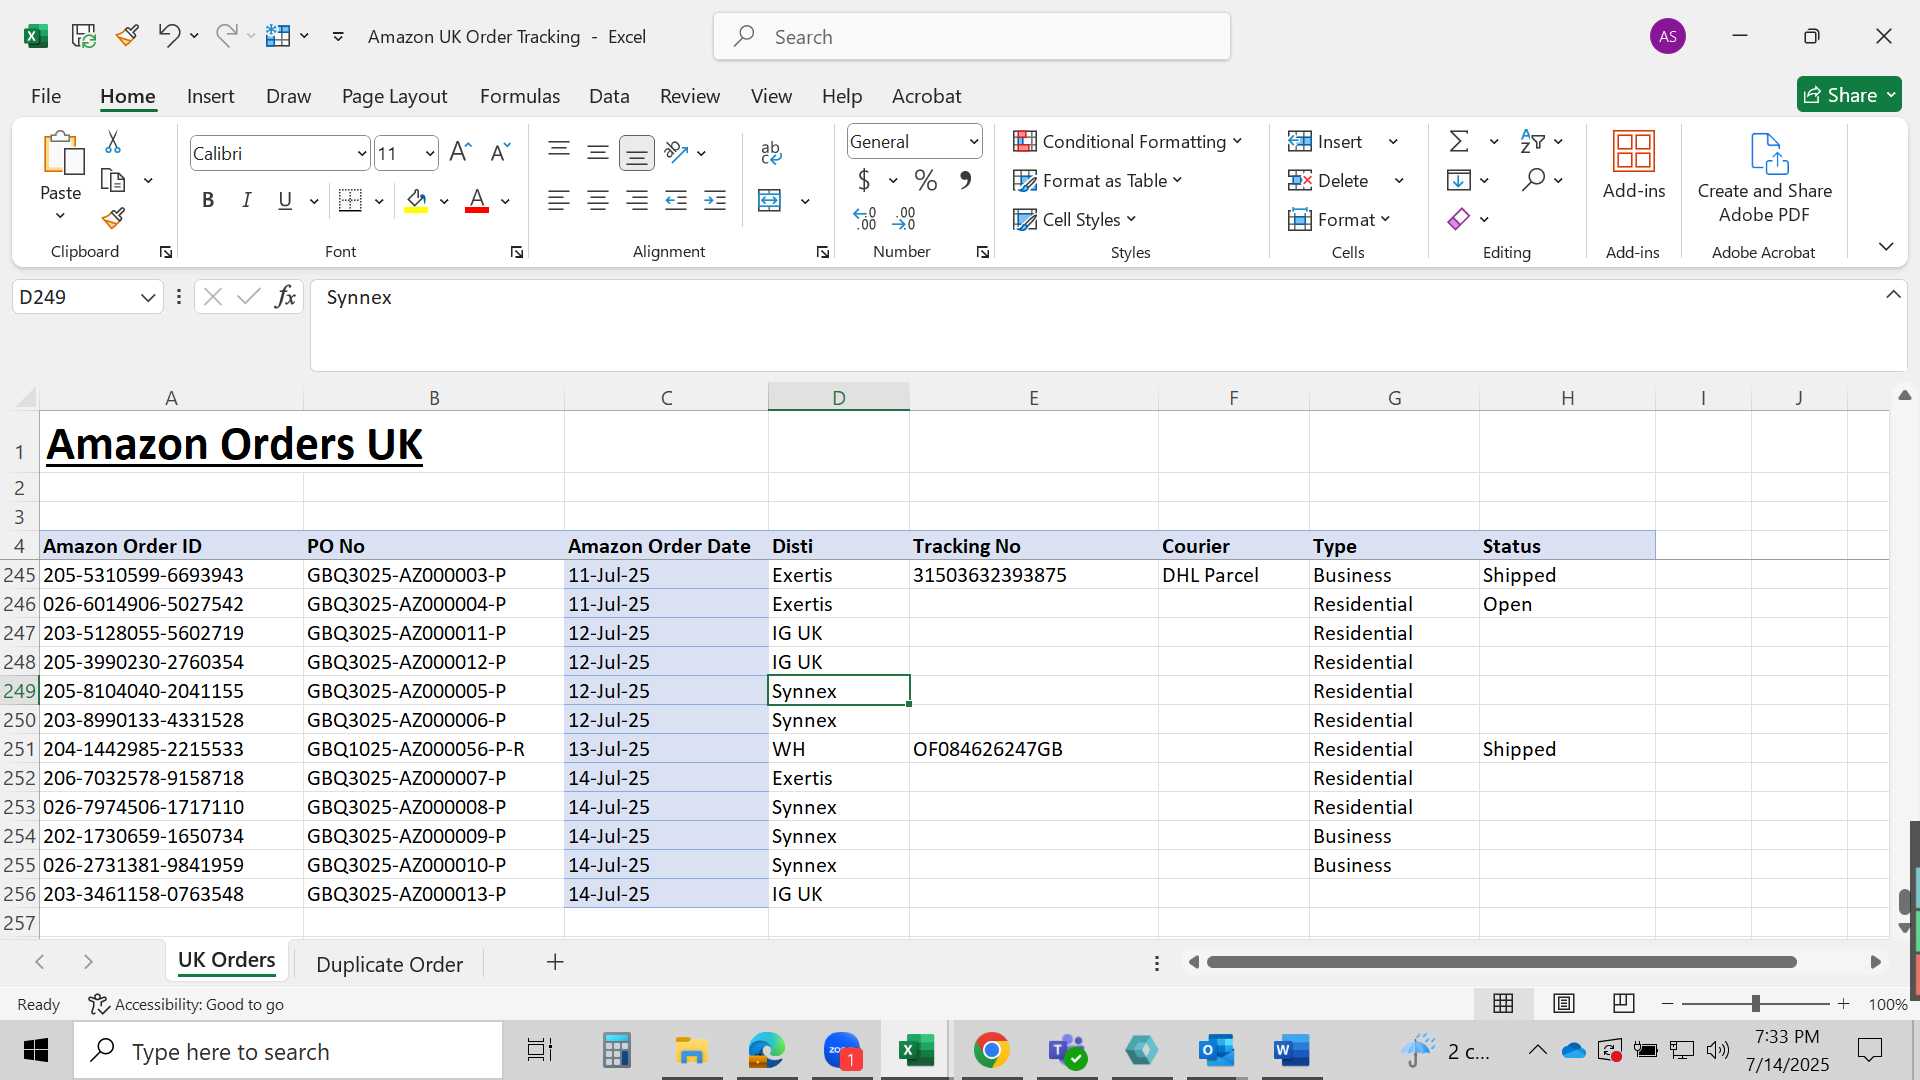Screen dimensions: 1920x1080
Task: Collapse the ribbon using chevron
Action: coord(1886,246)
